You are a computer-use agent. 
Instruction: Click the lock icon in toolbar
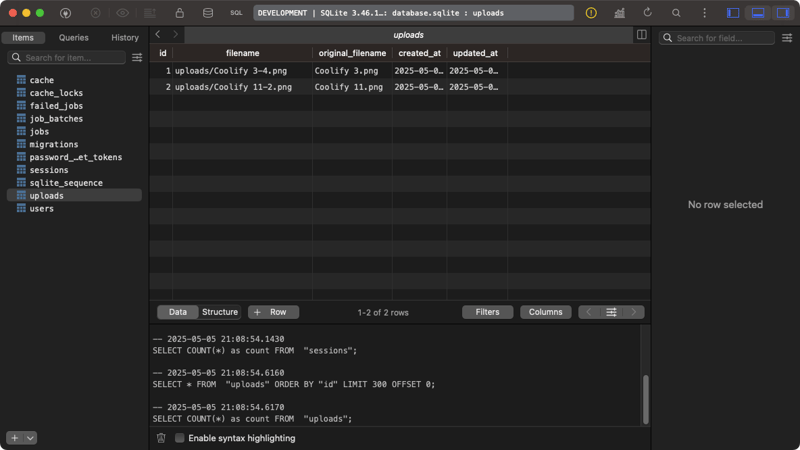pyautogui.click(x=179, y=13)
